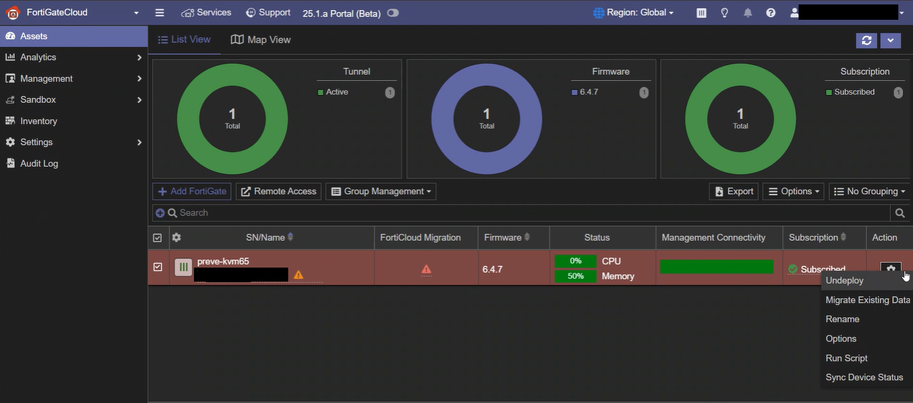Select Sync Device Status from the menu
Screen dimensions: 913x403
[867, 377]
